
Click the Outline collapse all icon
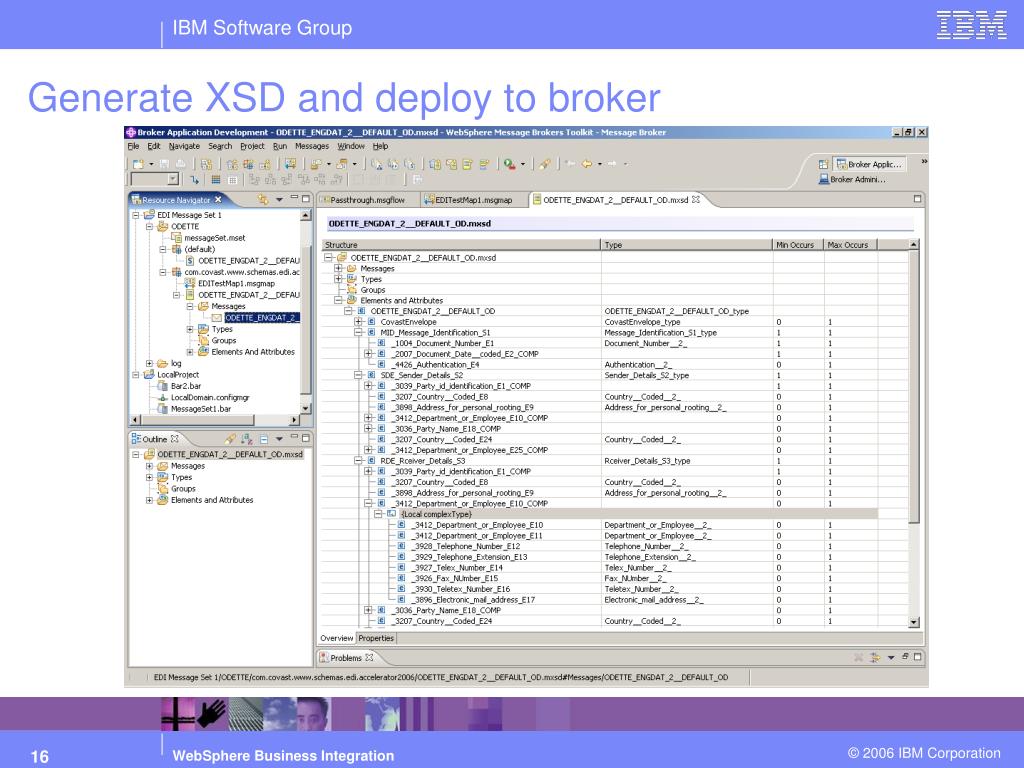tap(264, 439)
